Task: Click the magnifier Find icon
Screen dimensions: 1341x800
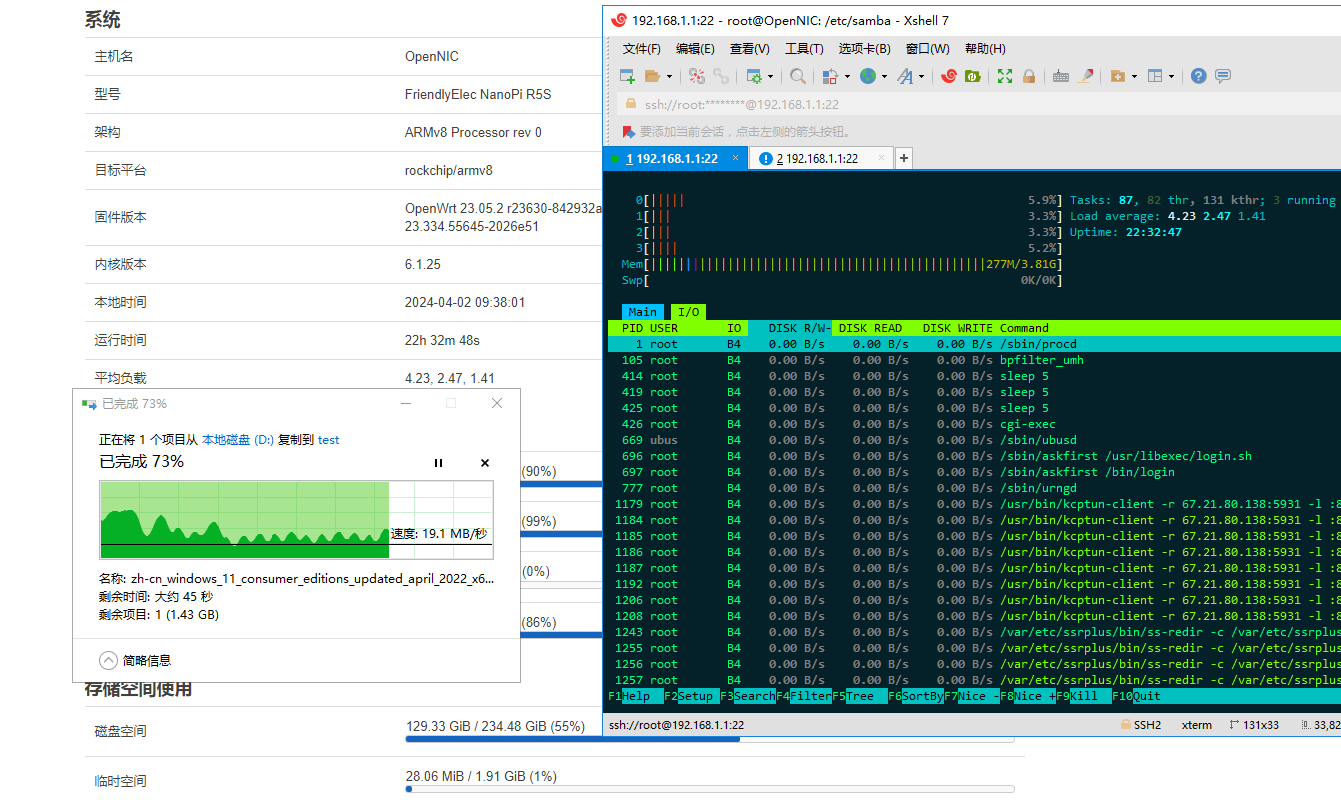Action: coord(798,76)
